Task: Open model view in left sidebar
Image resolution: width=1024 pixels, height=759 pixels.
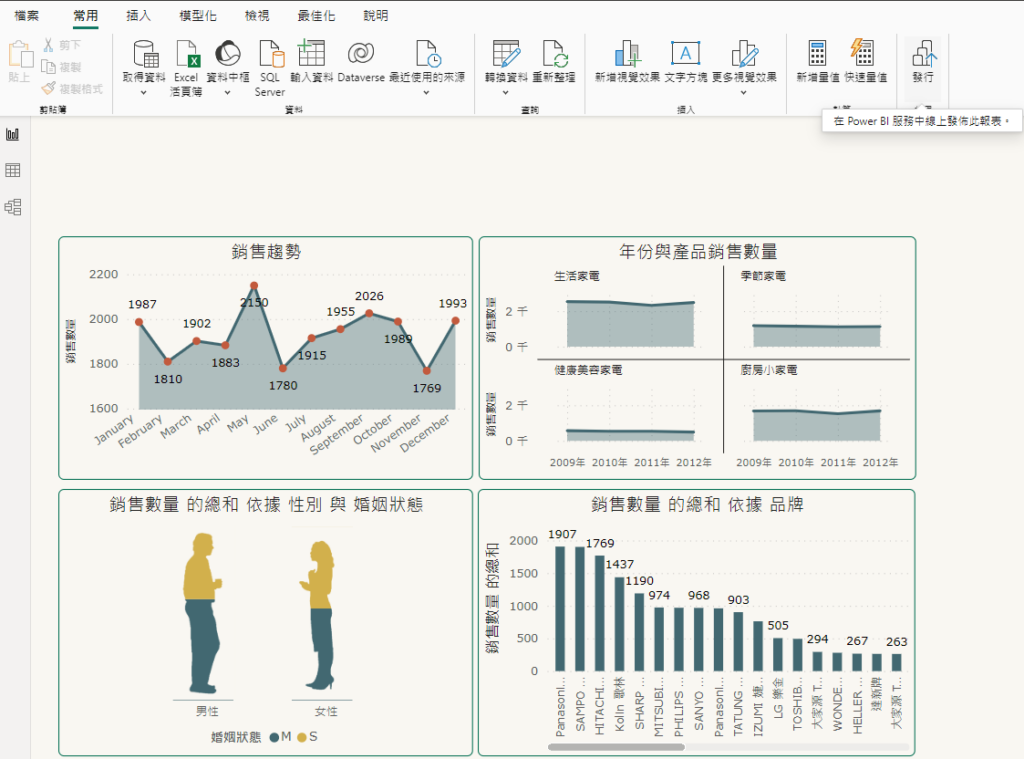Action: 13,207
